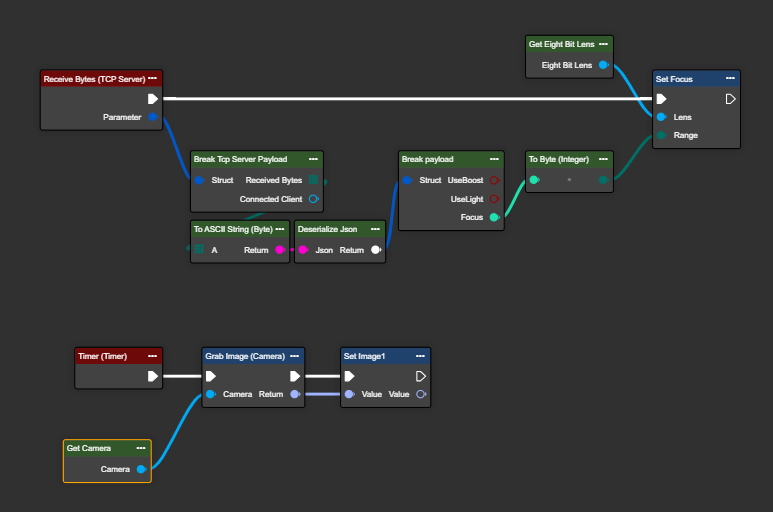
Task: Click the Grab Image execution input pin
Action: tap(211, 376)
